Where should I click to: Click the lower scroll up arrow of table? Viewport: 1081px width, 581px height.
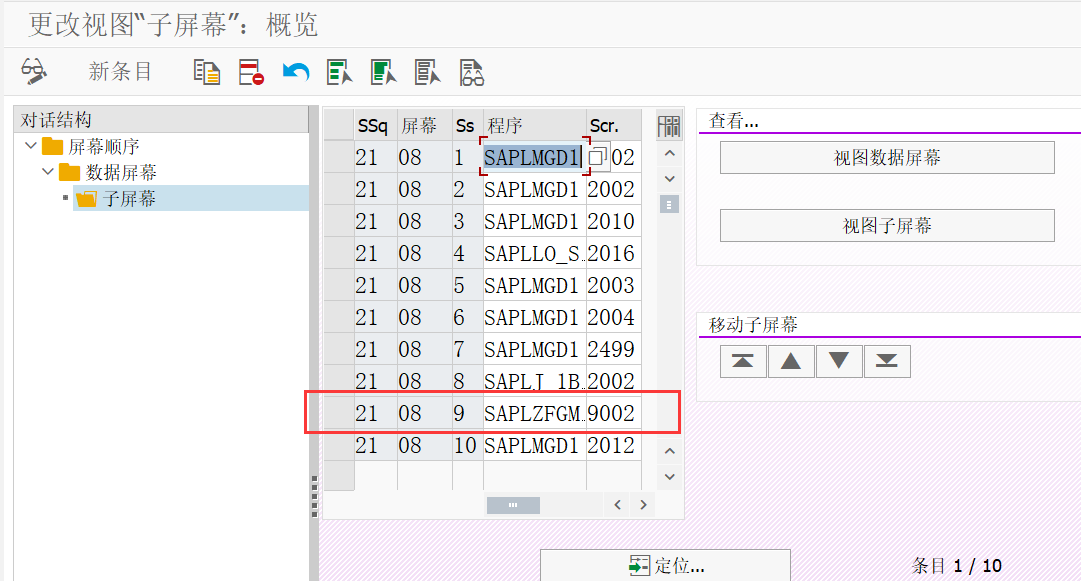[669, 451]
